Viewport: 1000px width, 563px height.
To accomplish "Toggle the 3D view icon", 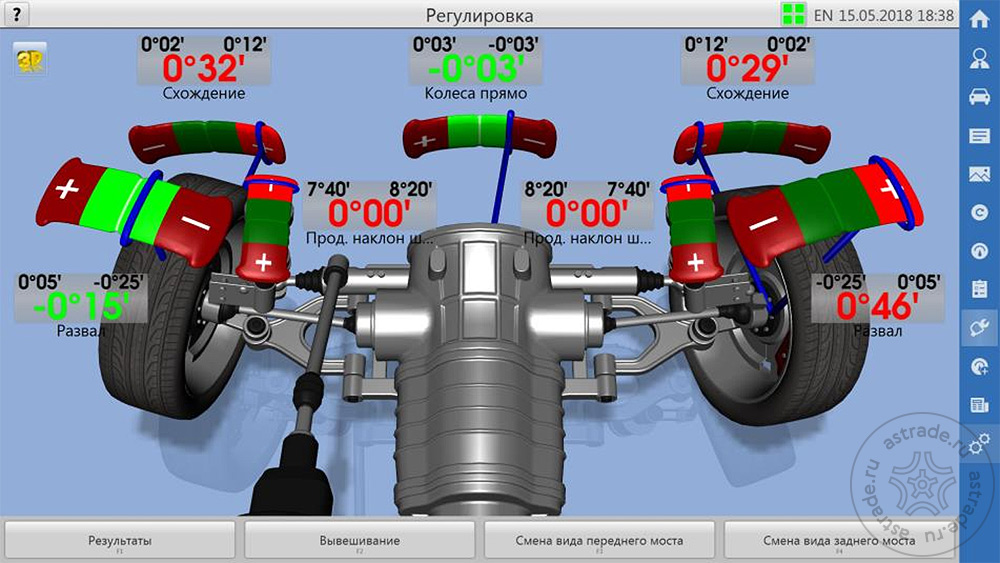I will point(30,60).
